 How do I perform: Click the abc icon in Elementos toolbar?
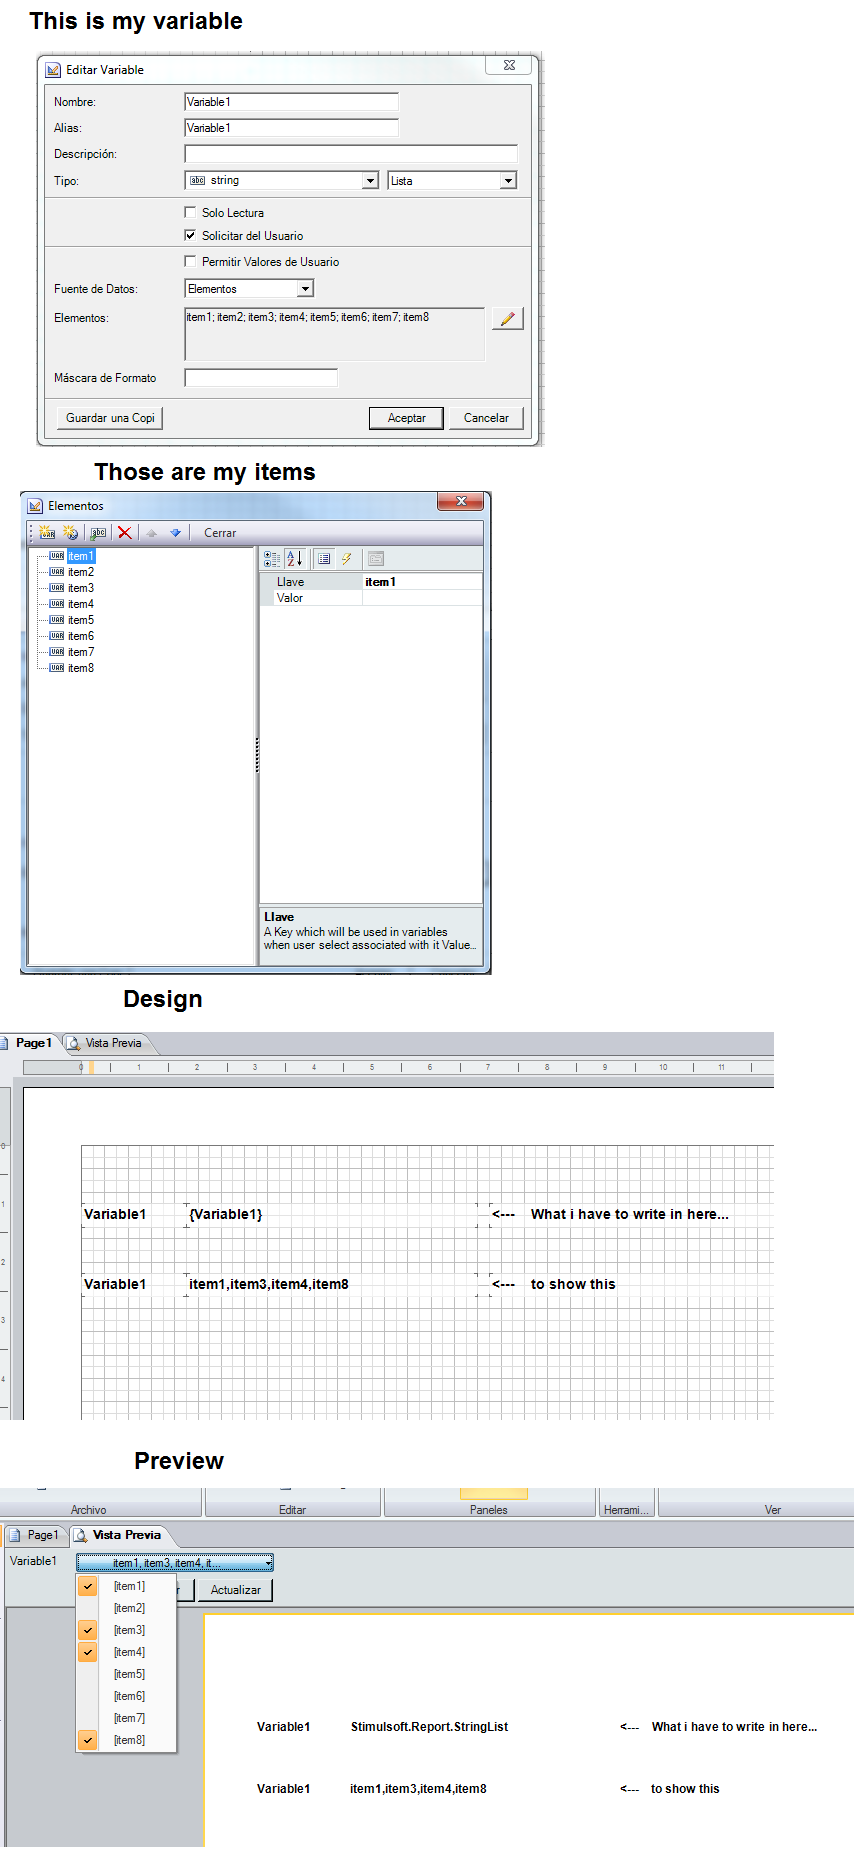98,533
